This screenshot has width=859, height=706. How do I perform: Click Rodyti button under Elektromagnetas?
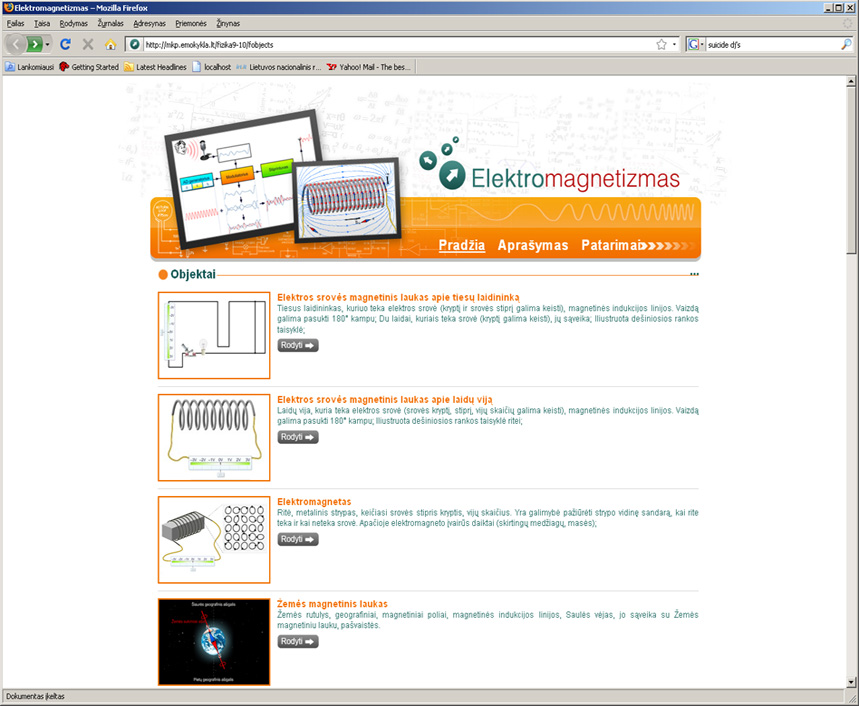click(x=297, y=539)
